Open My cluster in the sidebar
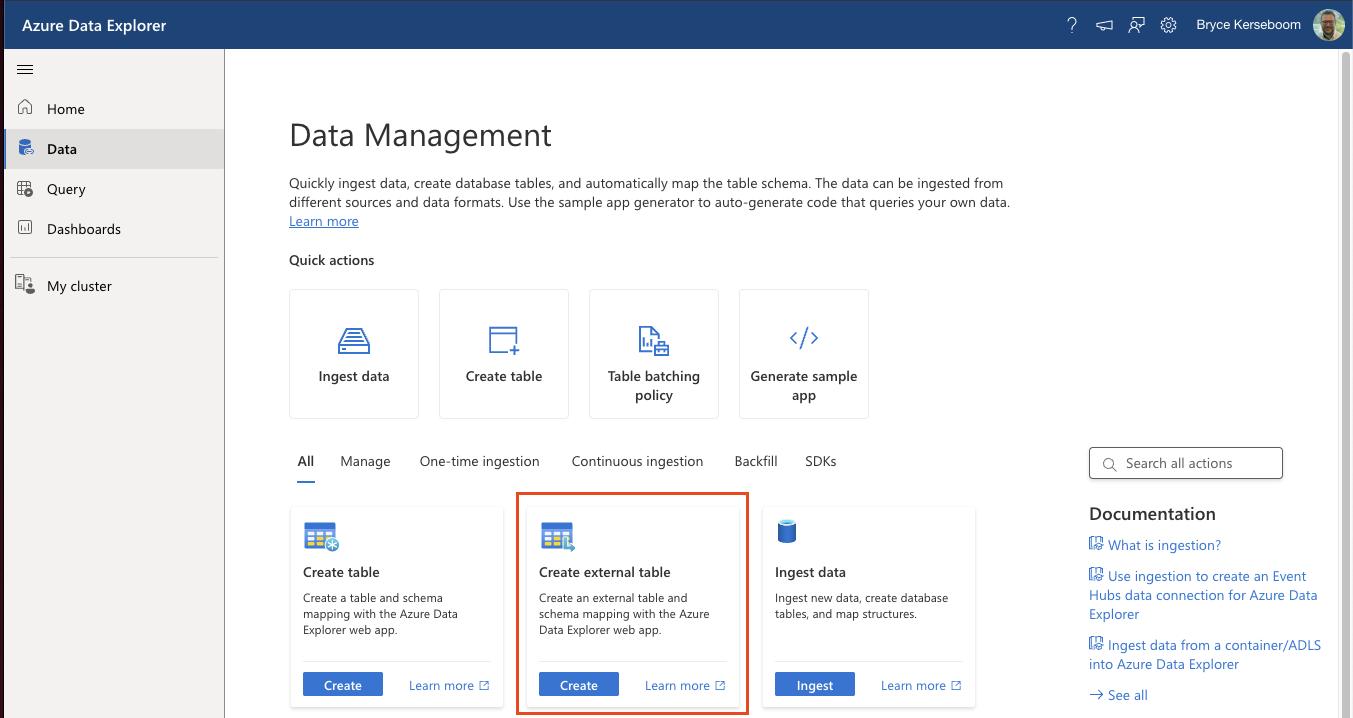 [79, 286]
